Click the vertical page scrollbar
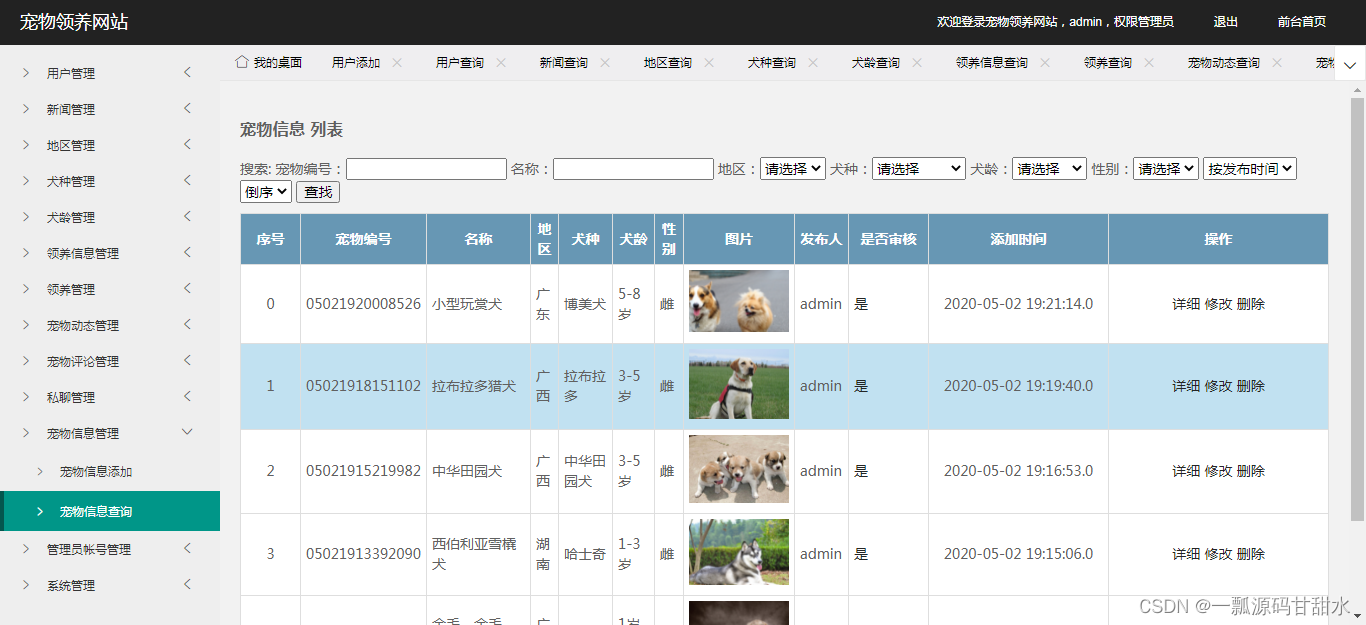Image resolution: width=1366 pixels, height=625 pixels. (1357, 308)
